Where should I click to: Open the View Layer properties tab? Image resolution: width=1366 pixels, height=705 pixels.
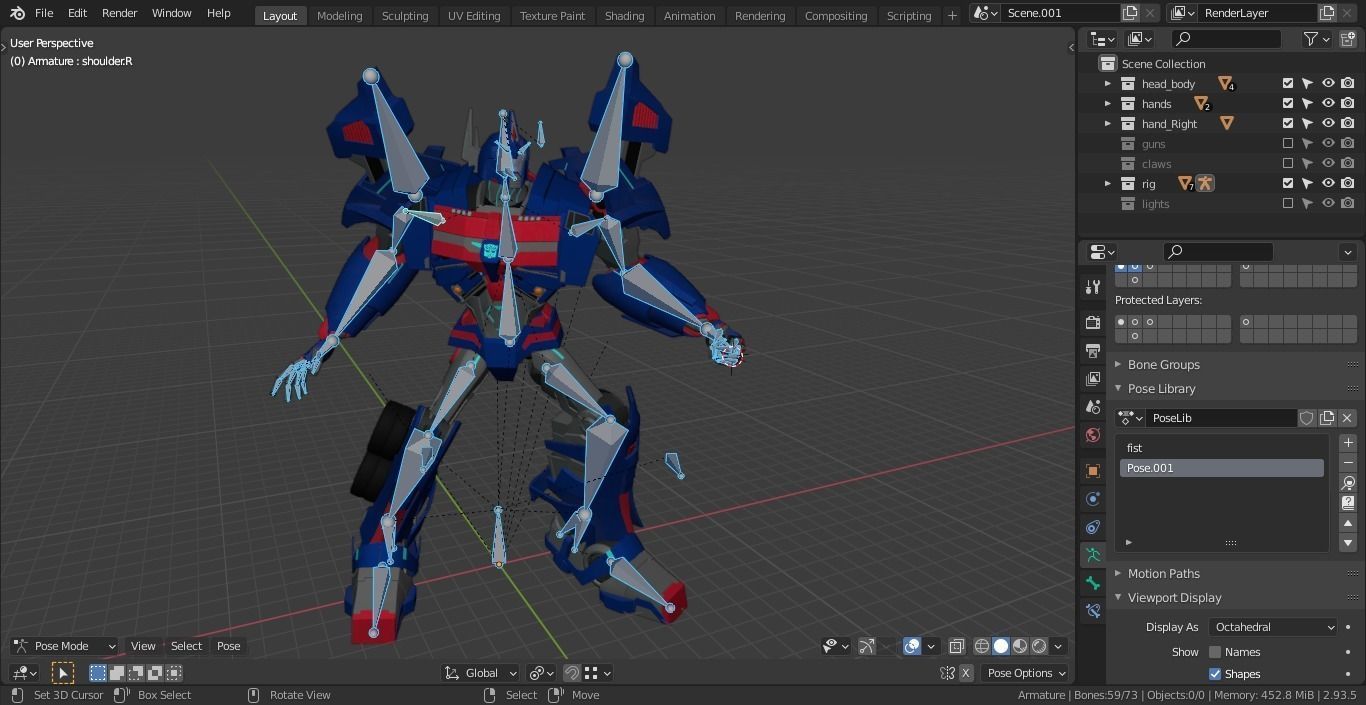(x=1092, y=379)
